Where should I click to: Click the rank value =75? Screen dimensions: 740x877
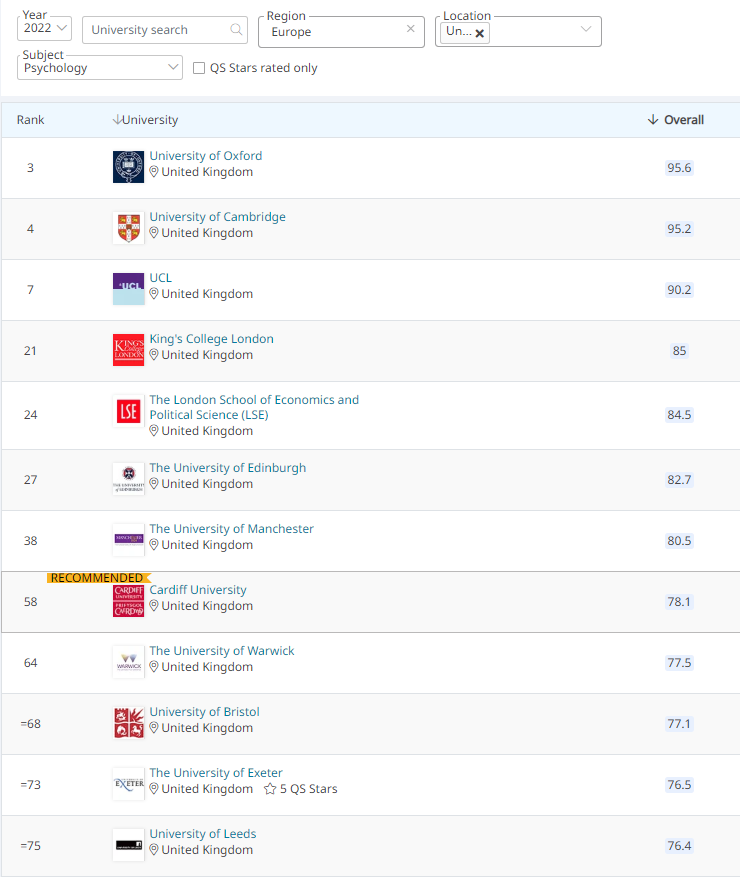31,846
